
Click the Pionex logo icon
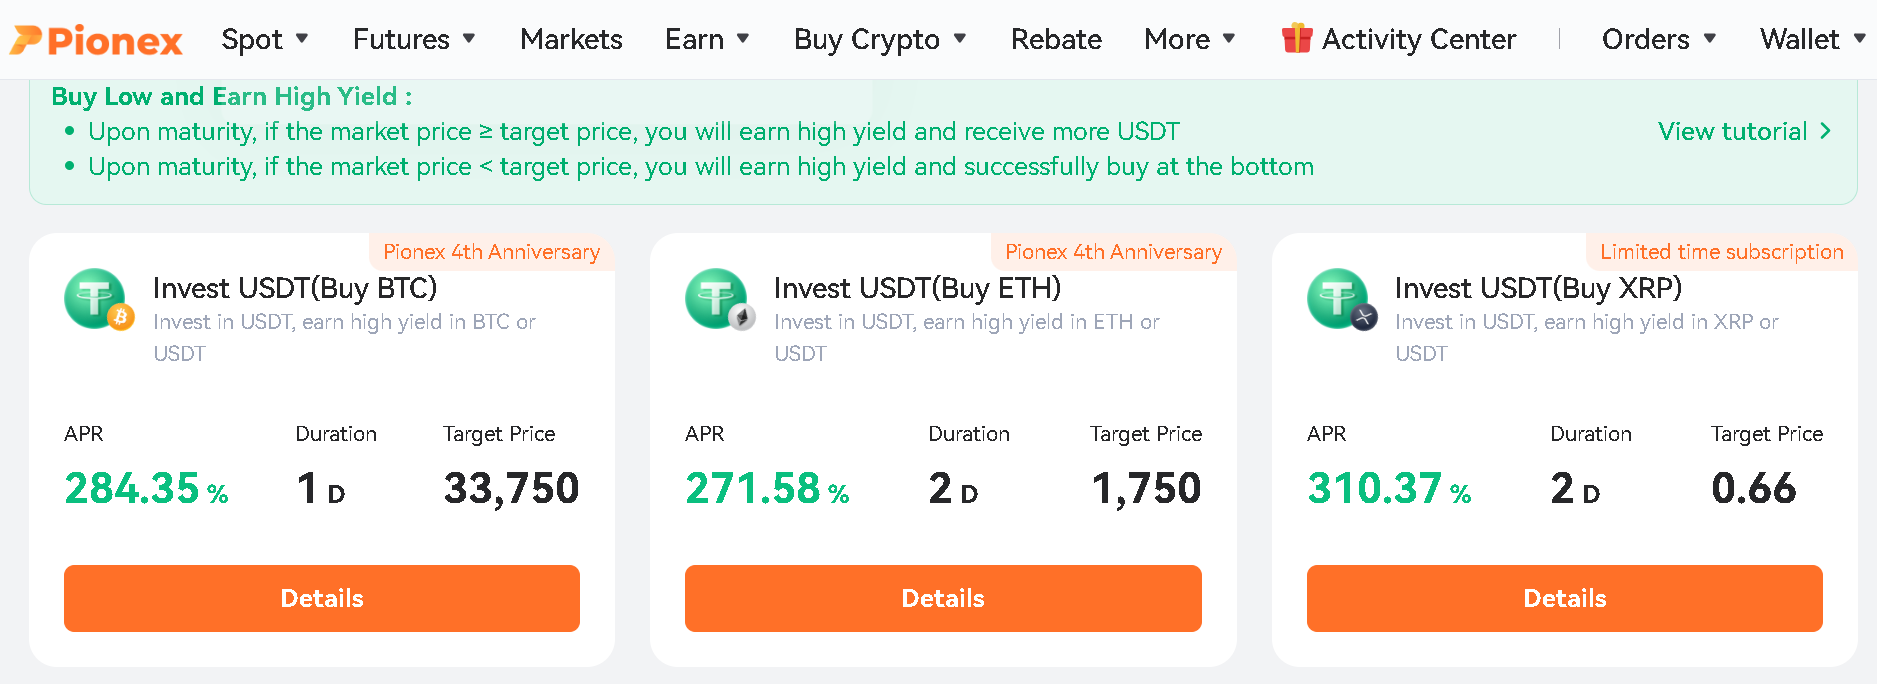pyautogui.click(x=27, y=40)
